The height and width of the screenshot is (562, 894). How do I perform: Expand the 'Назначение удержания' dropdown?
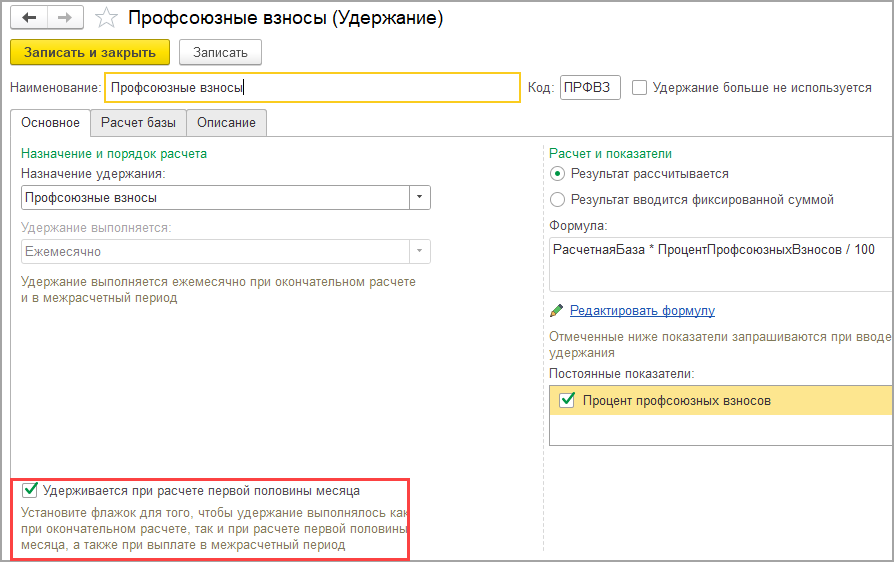click(420, 198)
